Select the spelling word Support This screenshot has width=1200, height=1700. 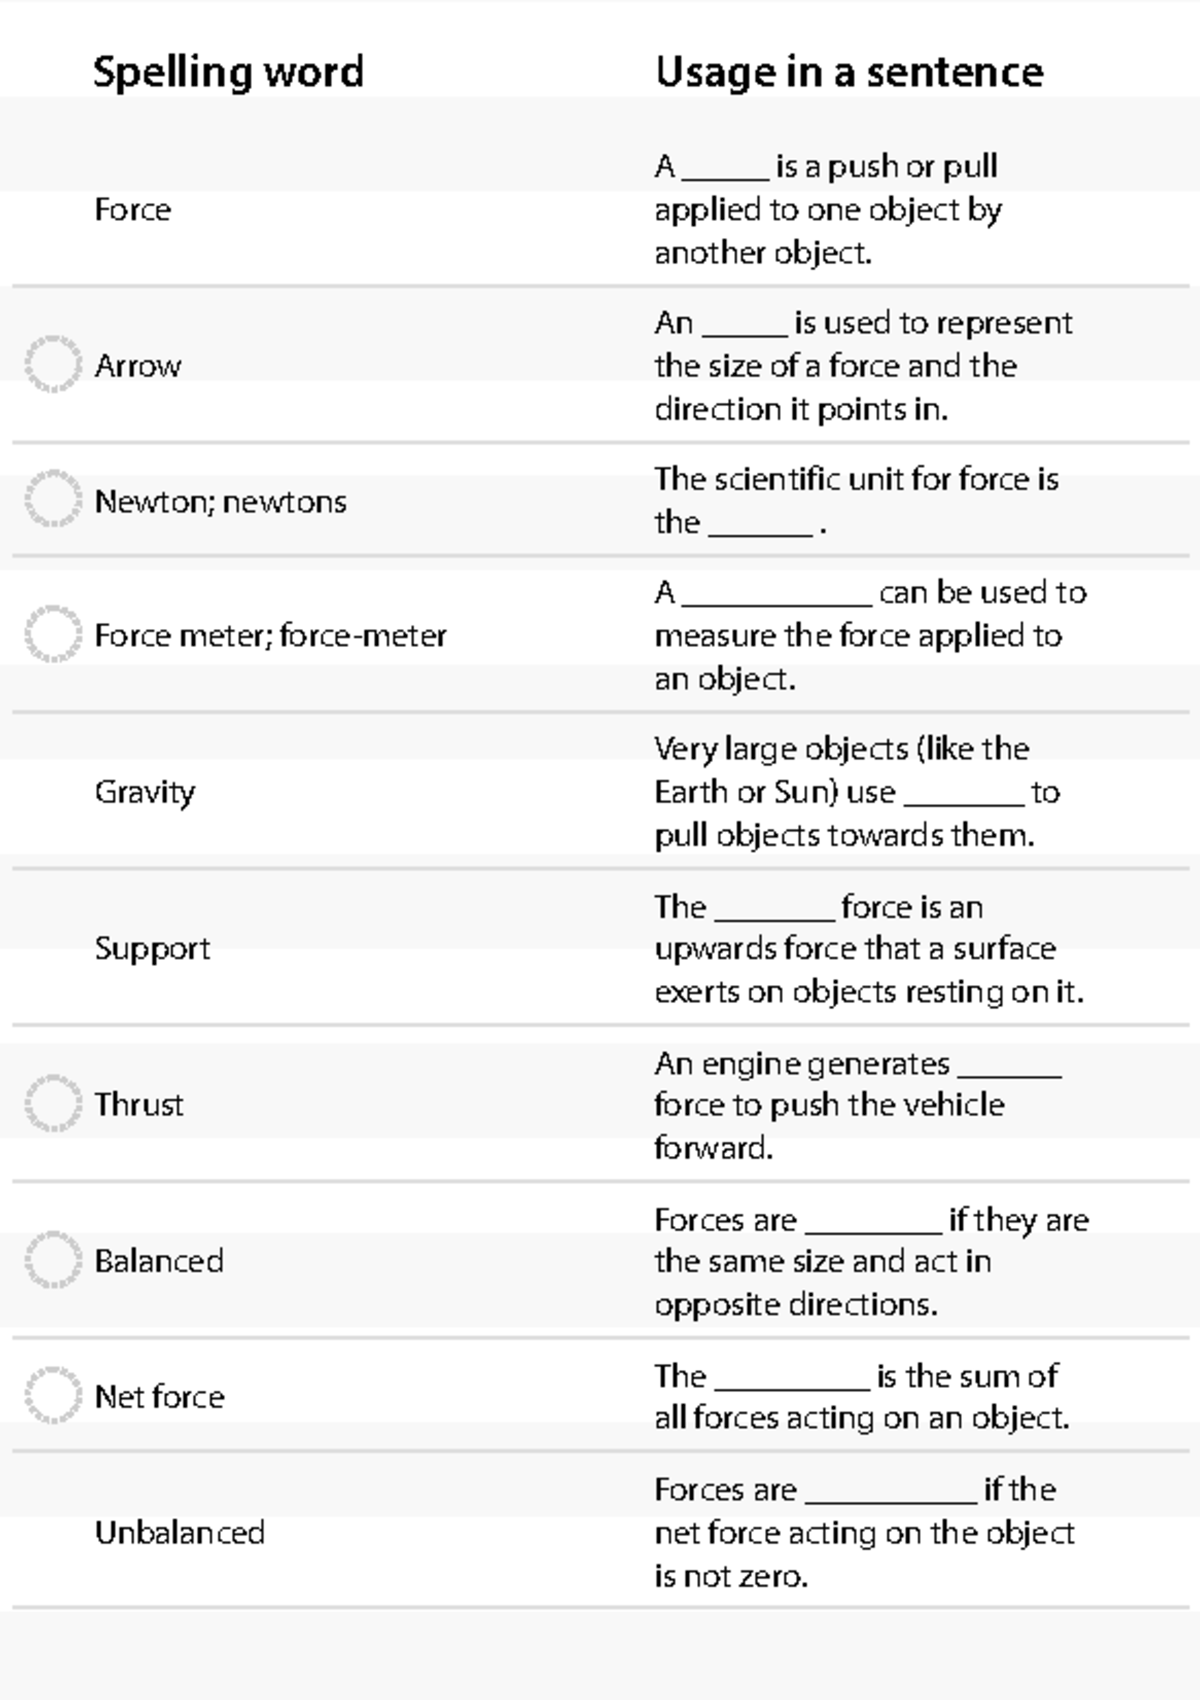[x=153, y=949]
